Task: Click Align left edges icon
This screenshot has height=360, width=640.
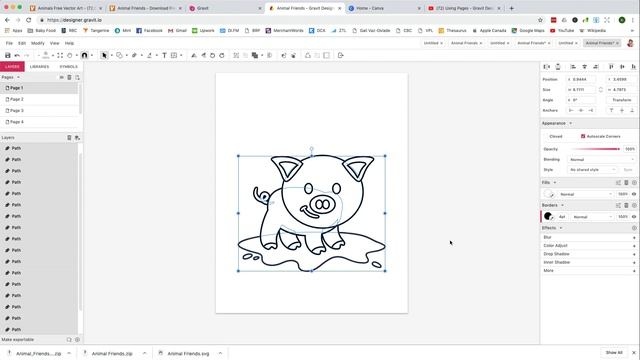Action: [573, 67]
